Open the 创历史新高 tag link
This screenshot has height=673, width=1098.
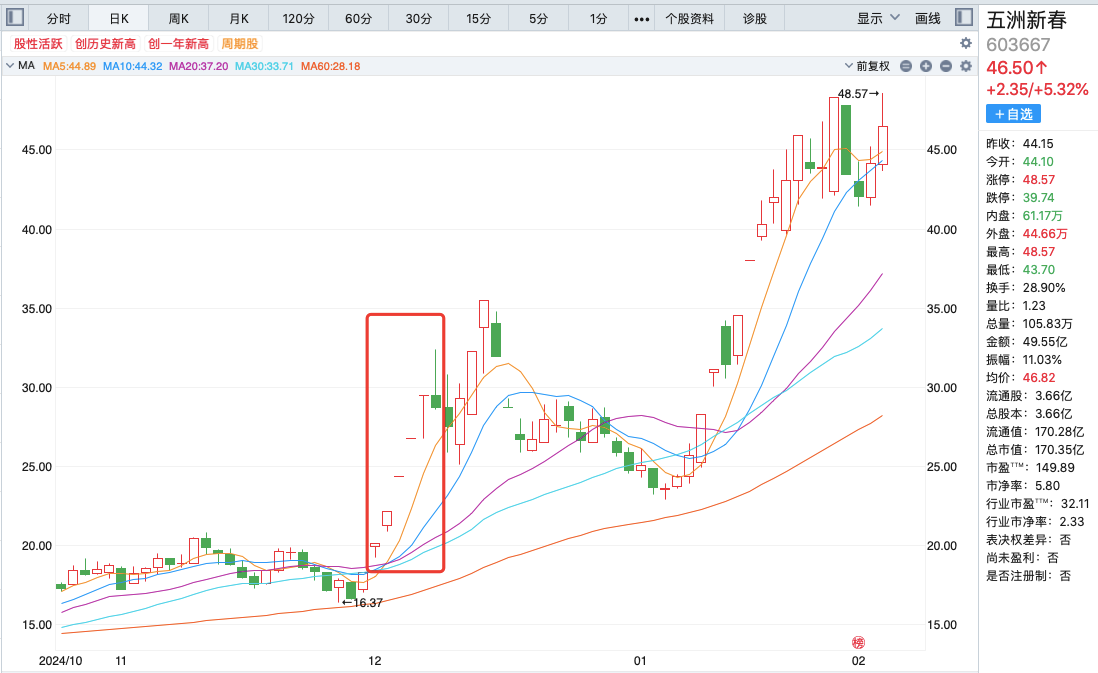click(x=105, y=44)
